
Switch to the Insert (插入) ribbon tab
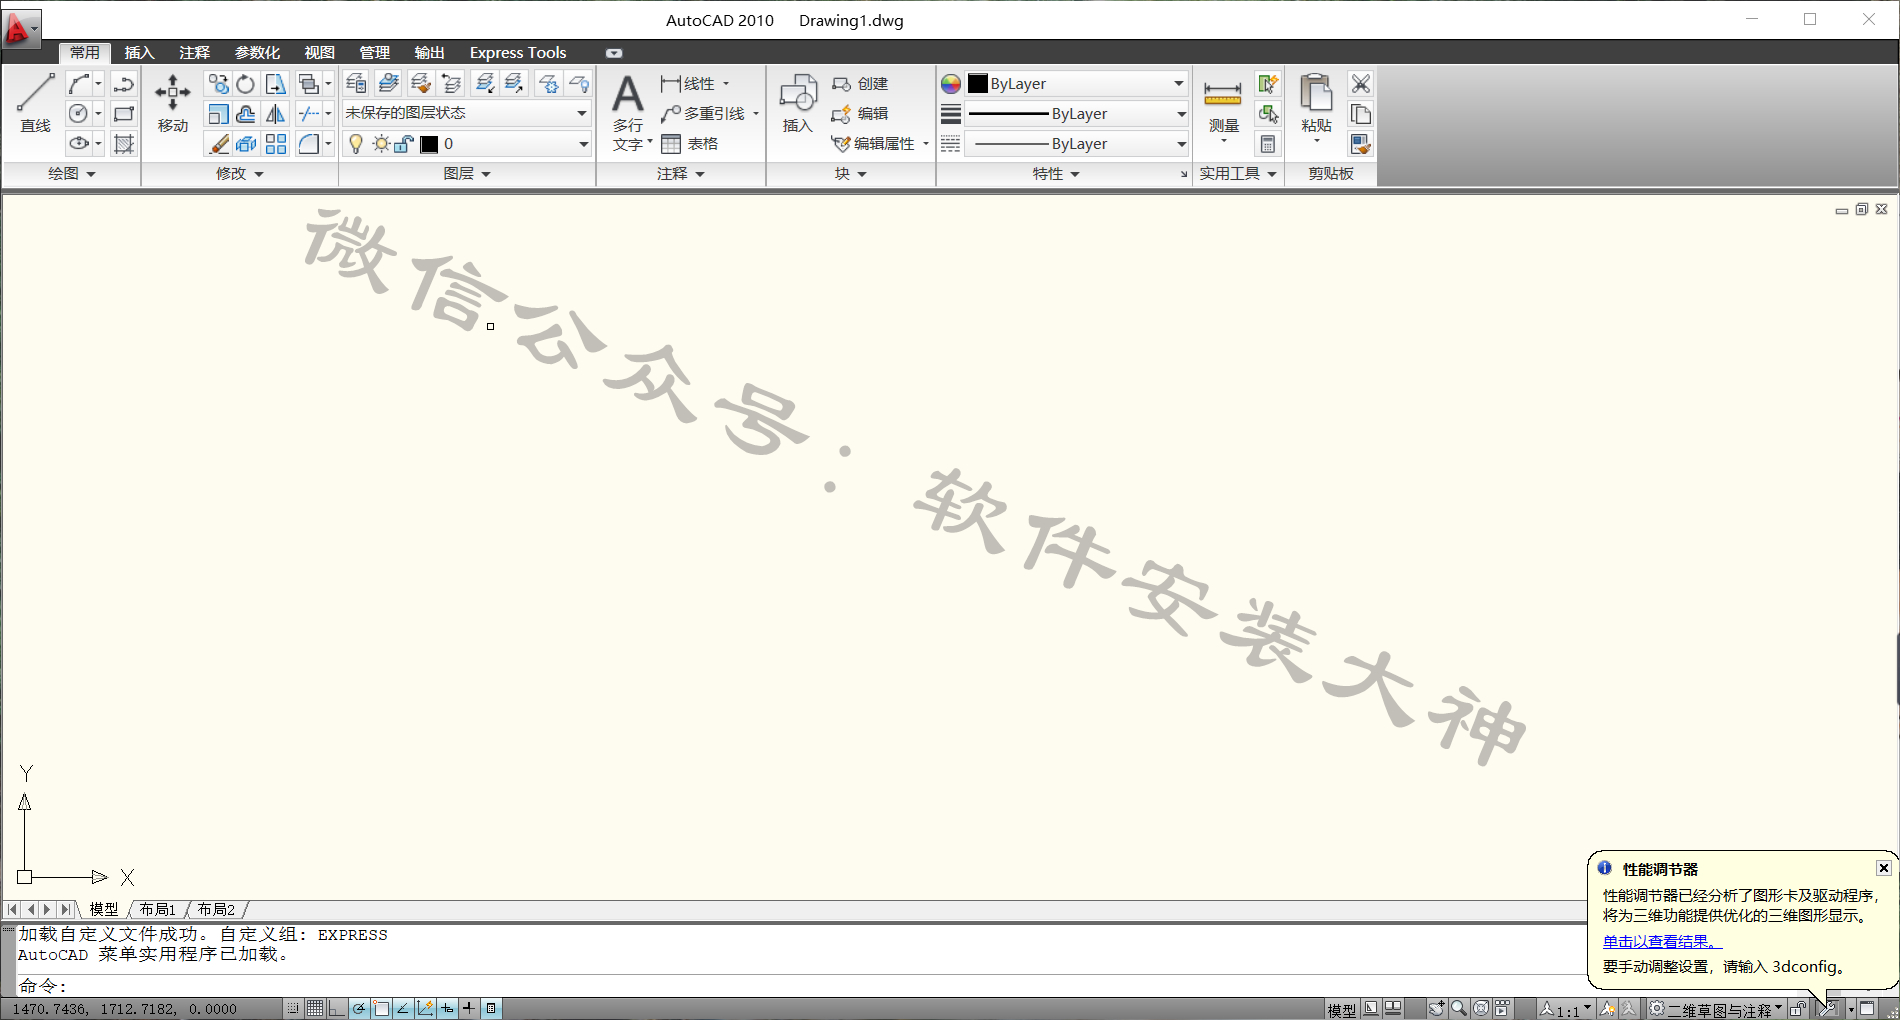coord(139,53)
